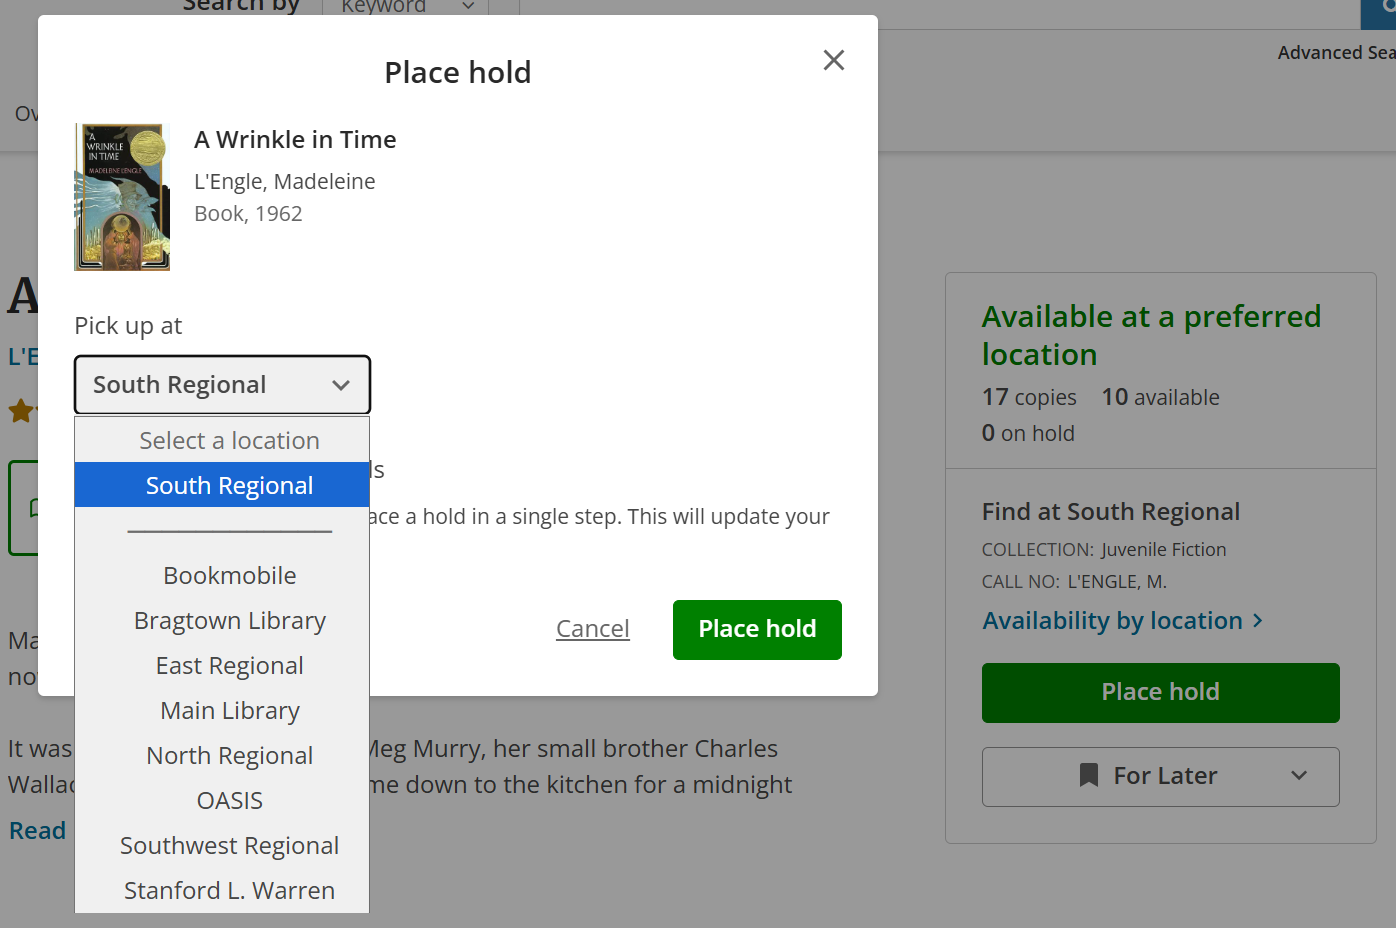Choose "Select a location" placeholder option
The height and width of the screenshot is (928, 1396).
point(229,441)
